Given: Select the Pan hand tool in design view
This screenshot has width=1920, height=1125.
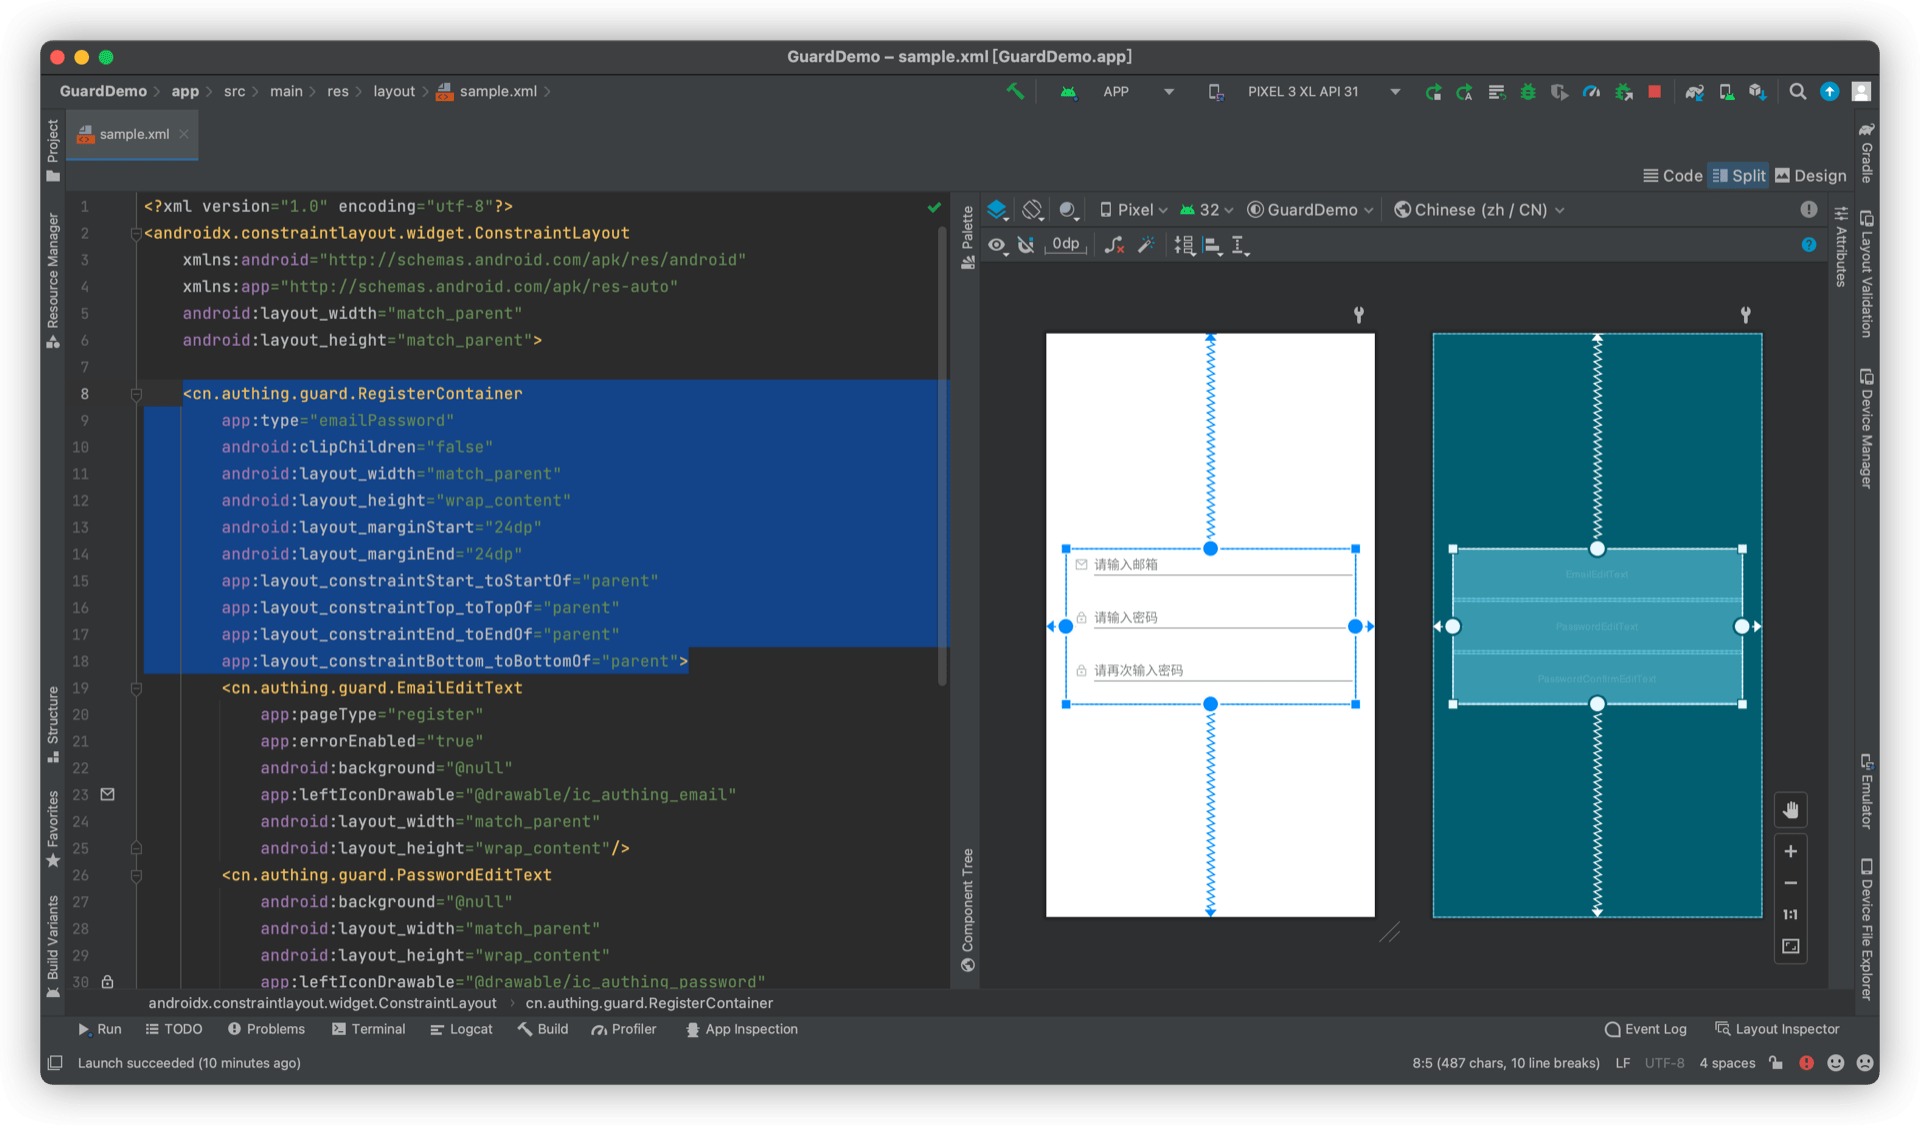Looking at the screenshot, I should (x=1790, y=810).
